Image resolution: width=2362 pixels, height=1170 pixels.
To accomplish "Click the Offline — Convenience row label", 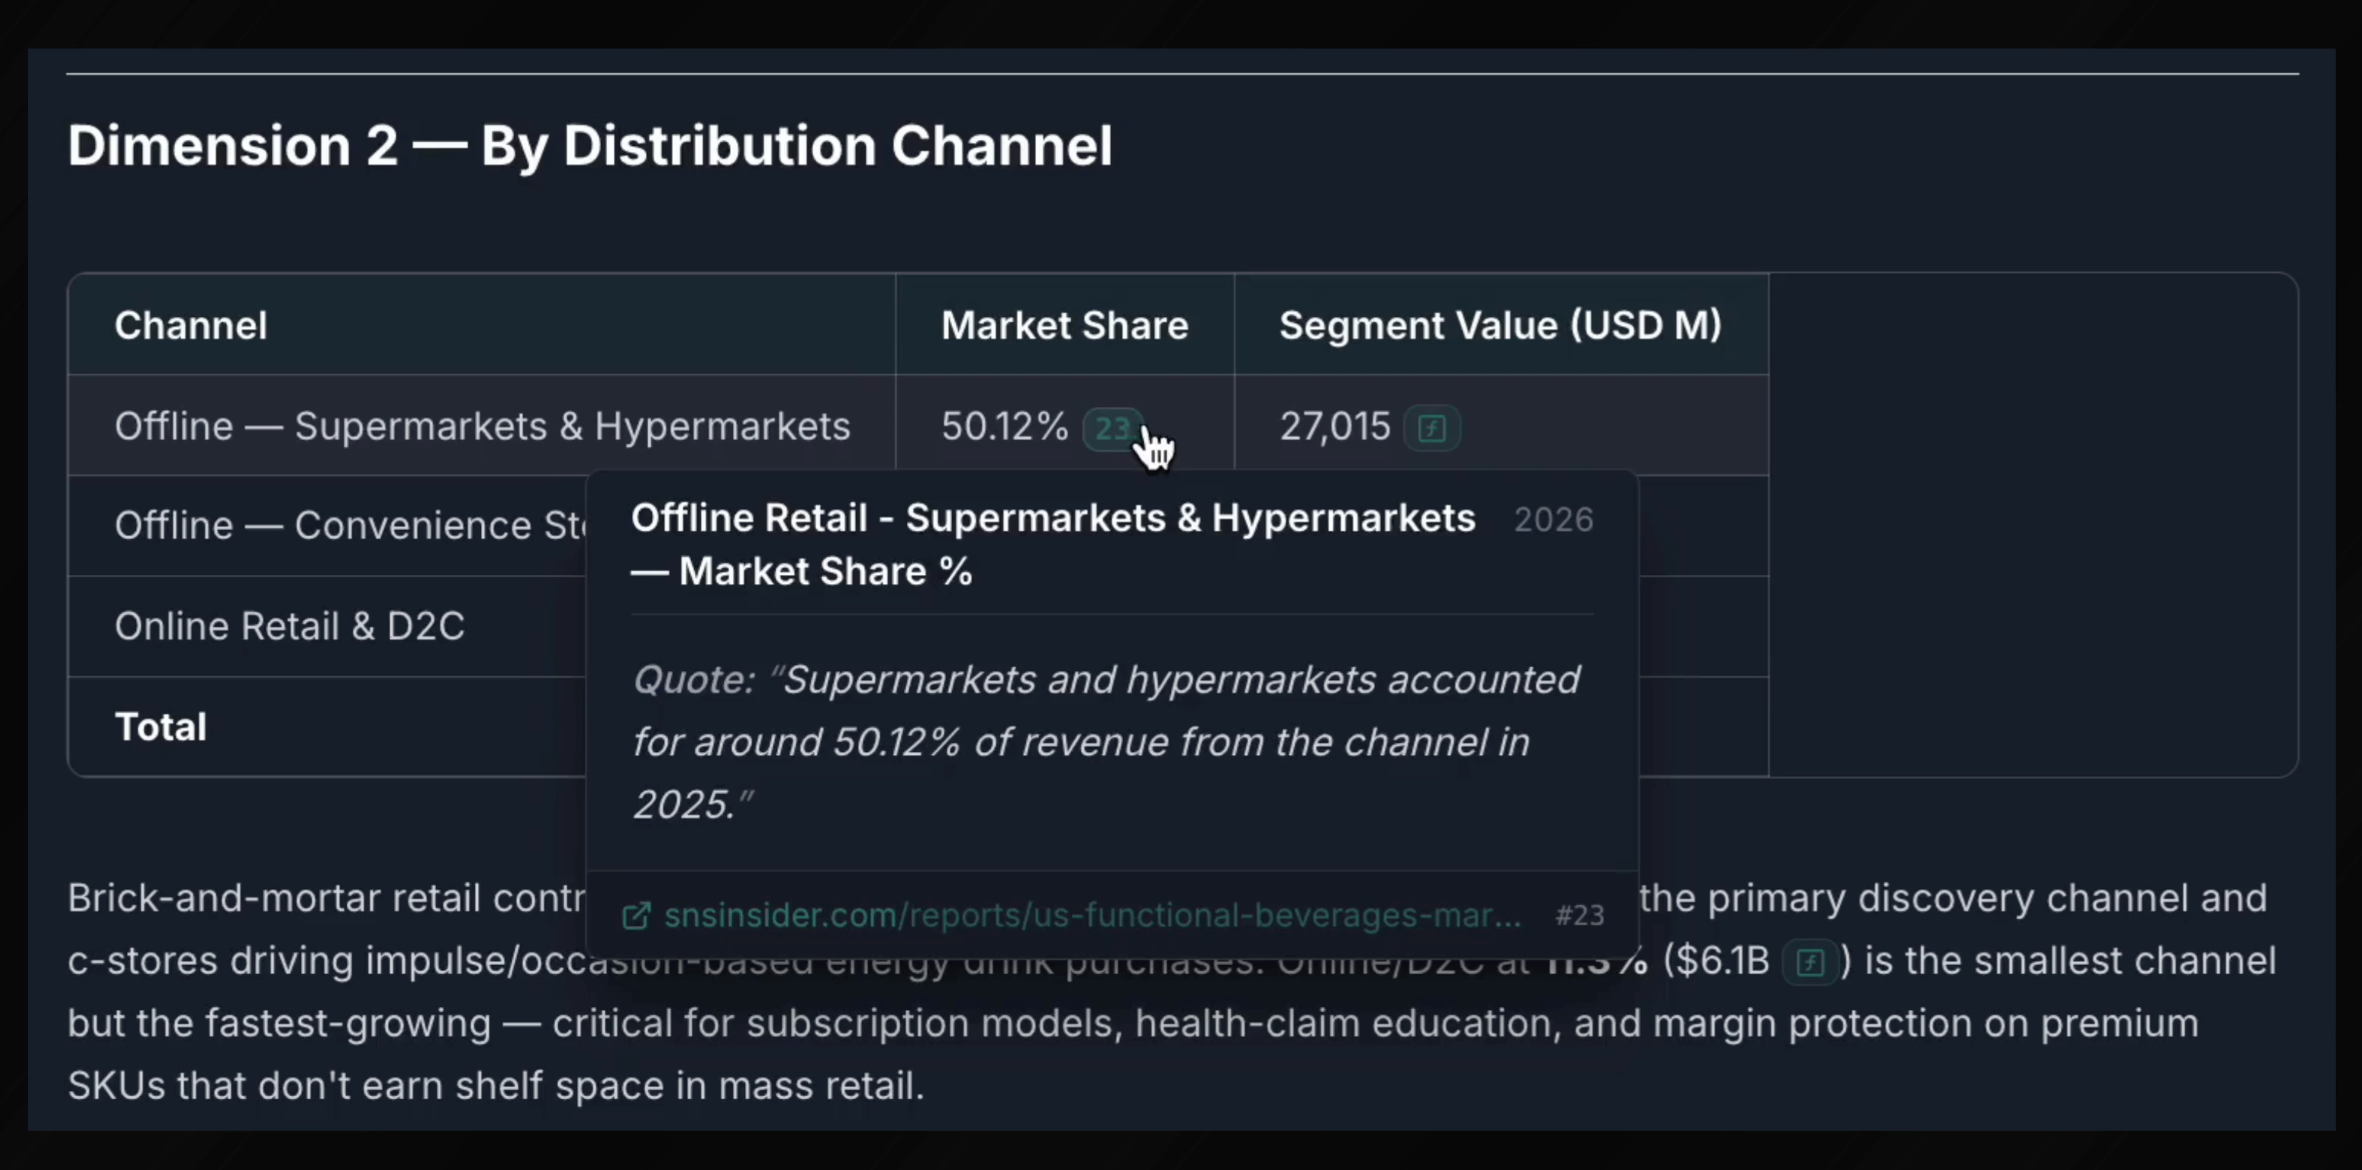I will 350,525.
